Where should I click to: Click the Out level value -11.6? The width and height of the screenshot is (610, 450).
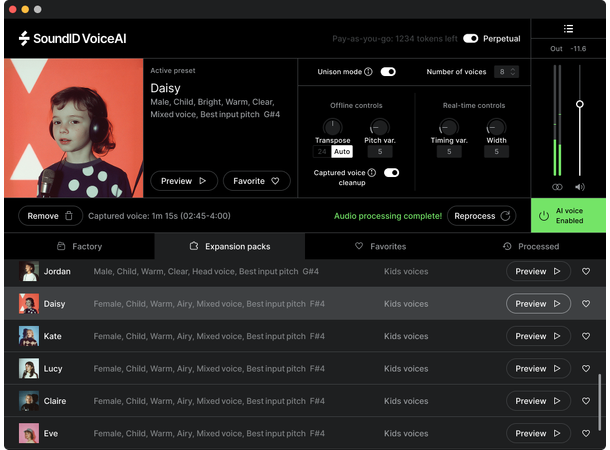coord(578,49)
